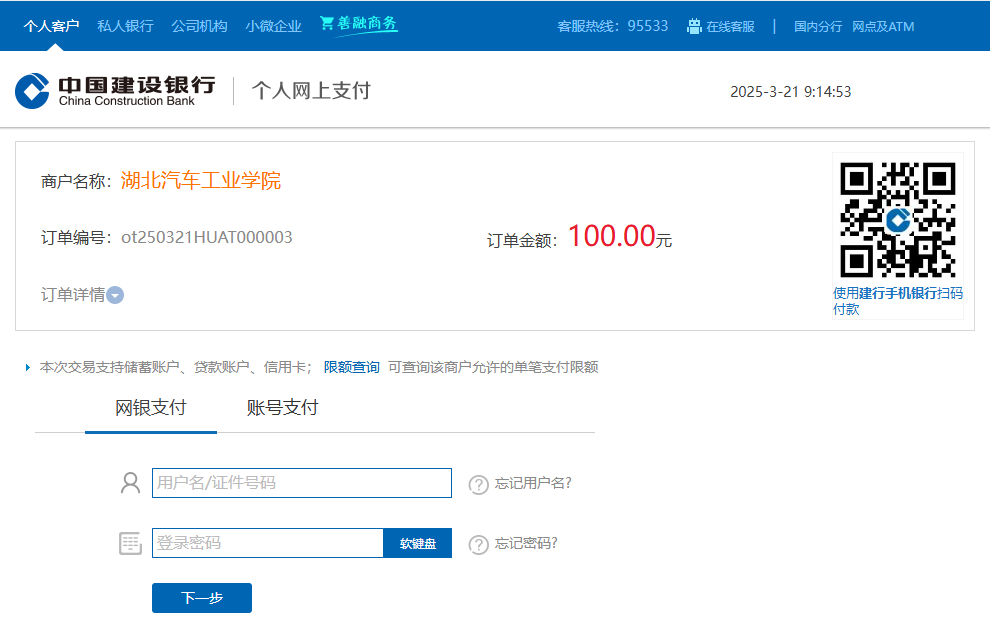Image resolution: width=990 pixels, height=628 pixels.
Task: Click the QR code for mobile payment
Action: tap(897, 220)
